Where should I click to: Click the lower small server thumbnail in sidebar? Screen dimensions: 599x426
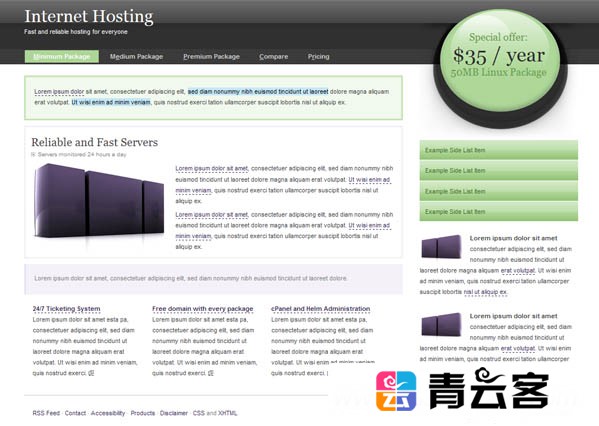click(x=441, y=324)
